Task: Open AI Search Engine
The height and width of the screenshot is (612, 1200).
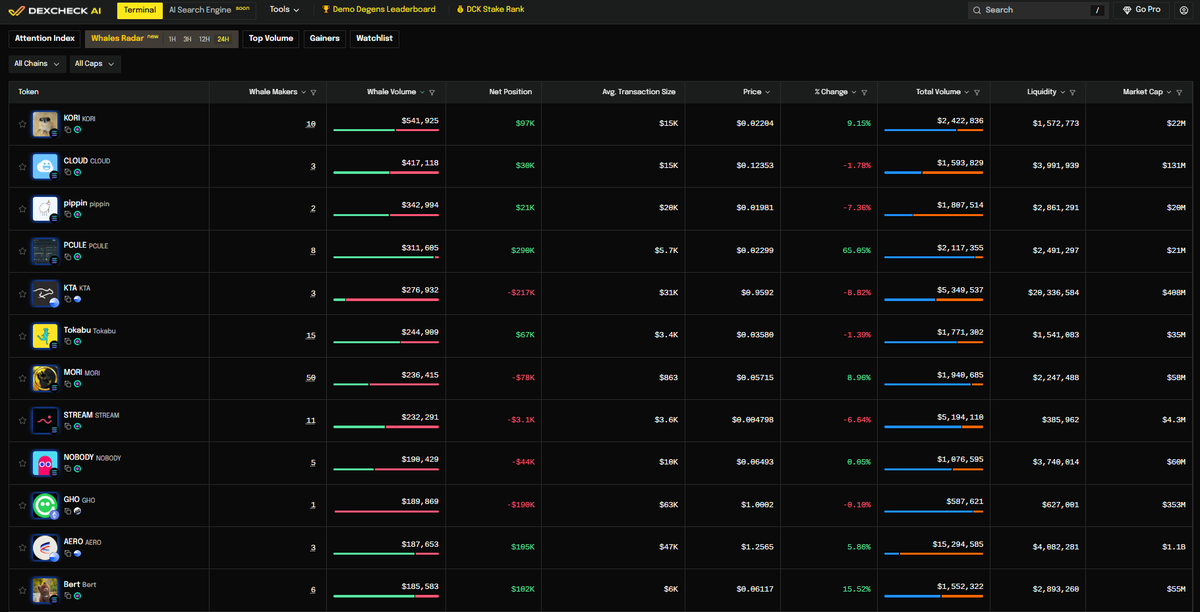Action: [x=209, y=10]
